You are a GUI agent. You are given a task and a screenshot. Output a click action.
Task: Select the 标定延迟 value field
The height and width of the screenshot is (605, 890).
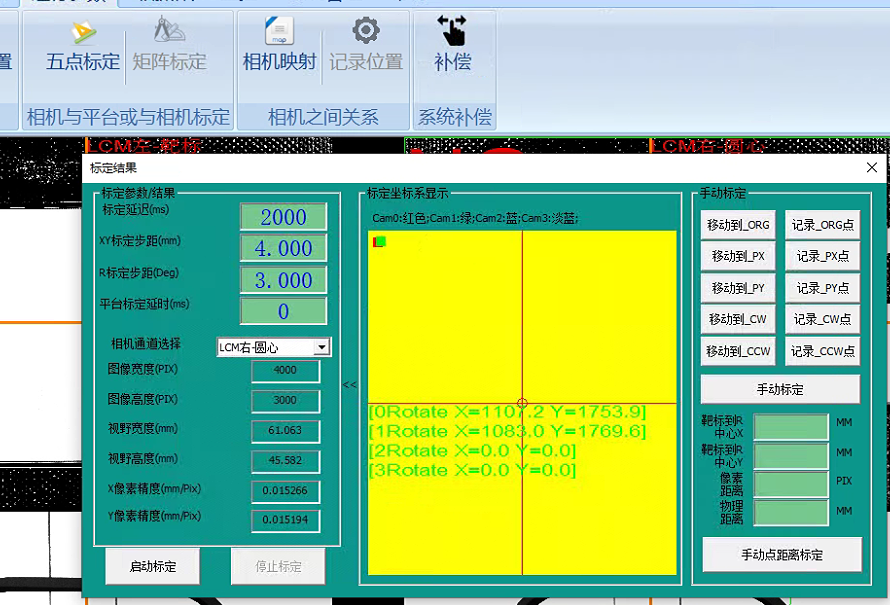click(x=283, y=217)
